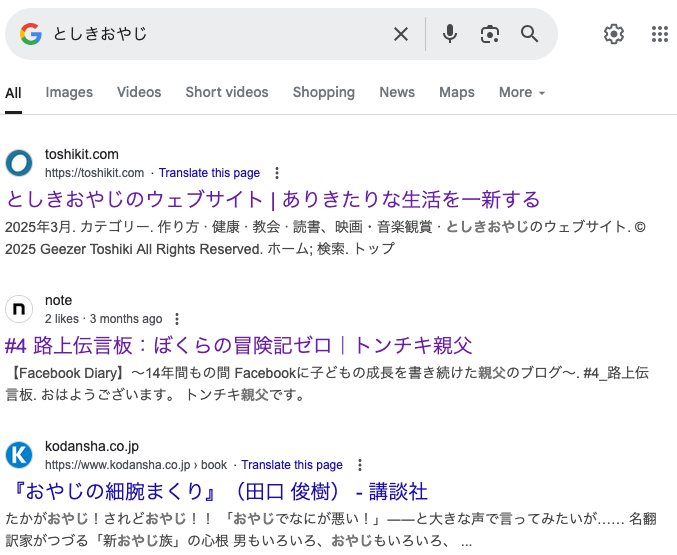This screenshot has width=677, height=555.
Task: Open three-dot menu for toshikit.com result
Action: tap(277, 173)
